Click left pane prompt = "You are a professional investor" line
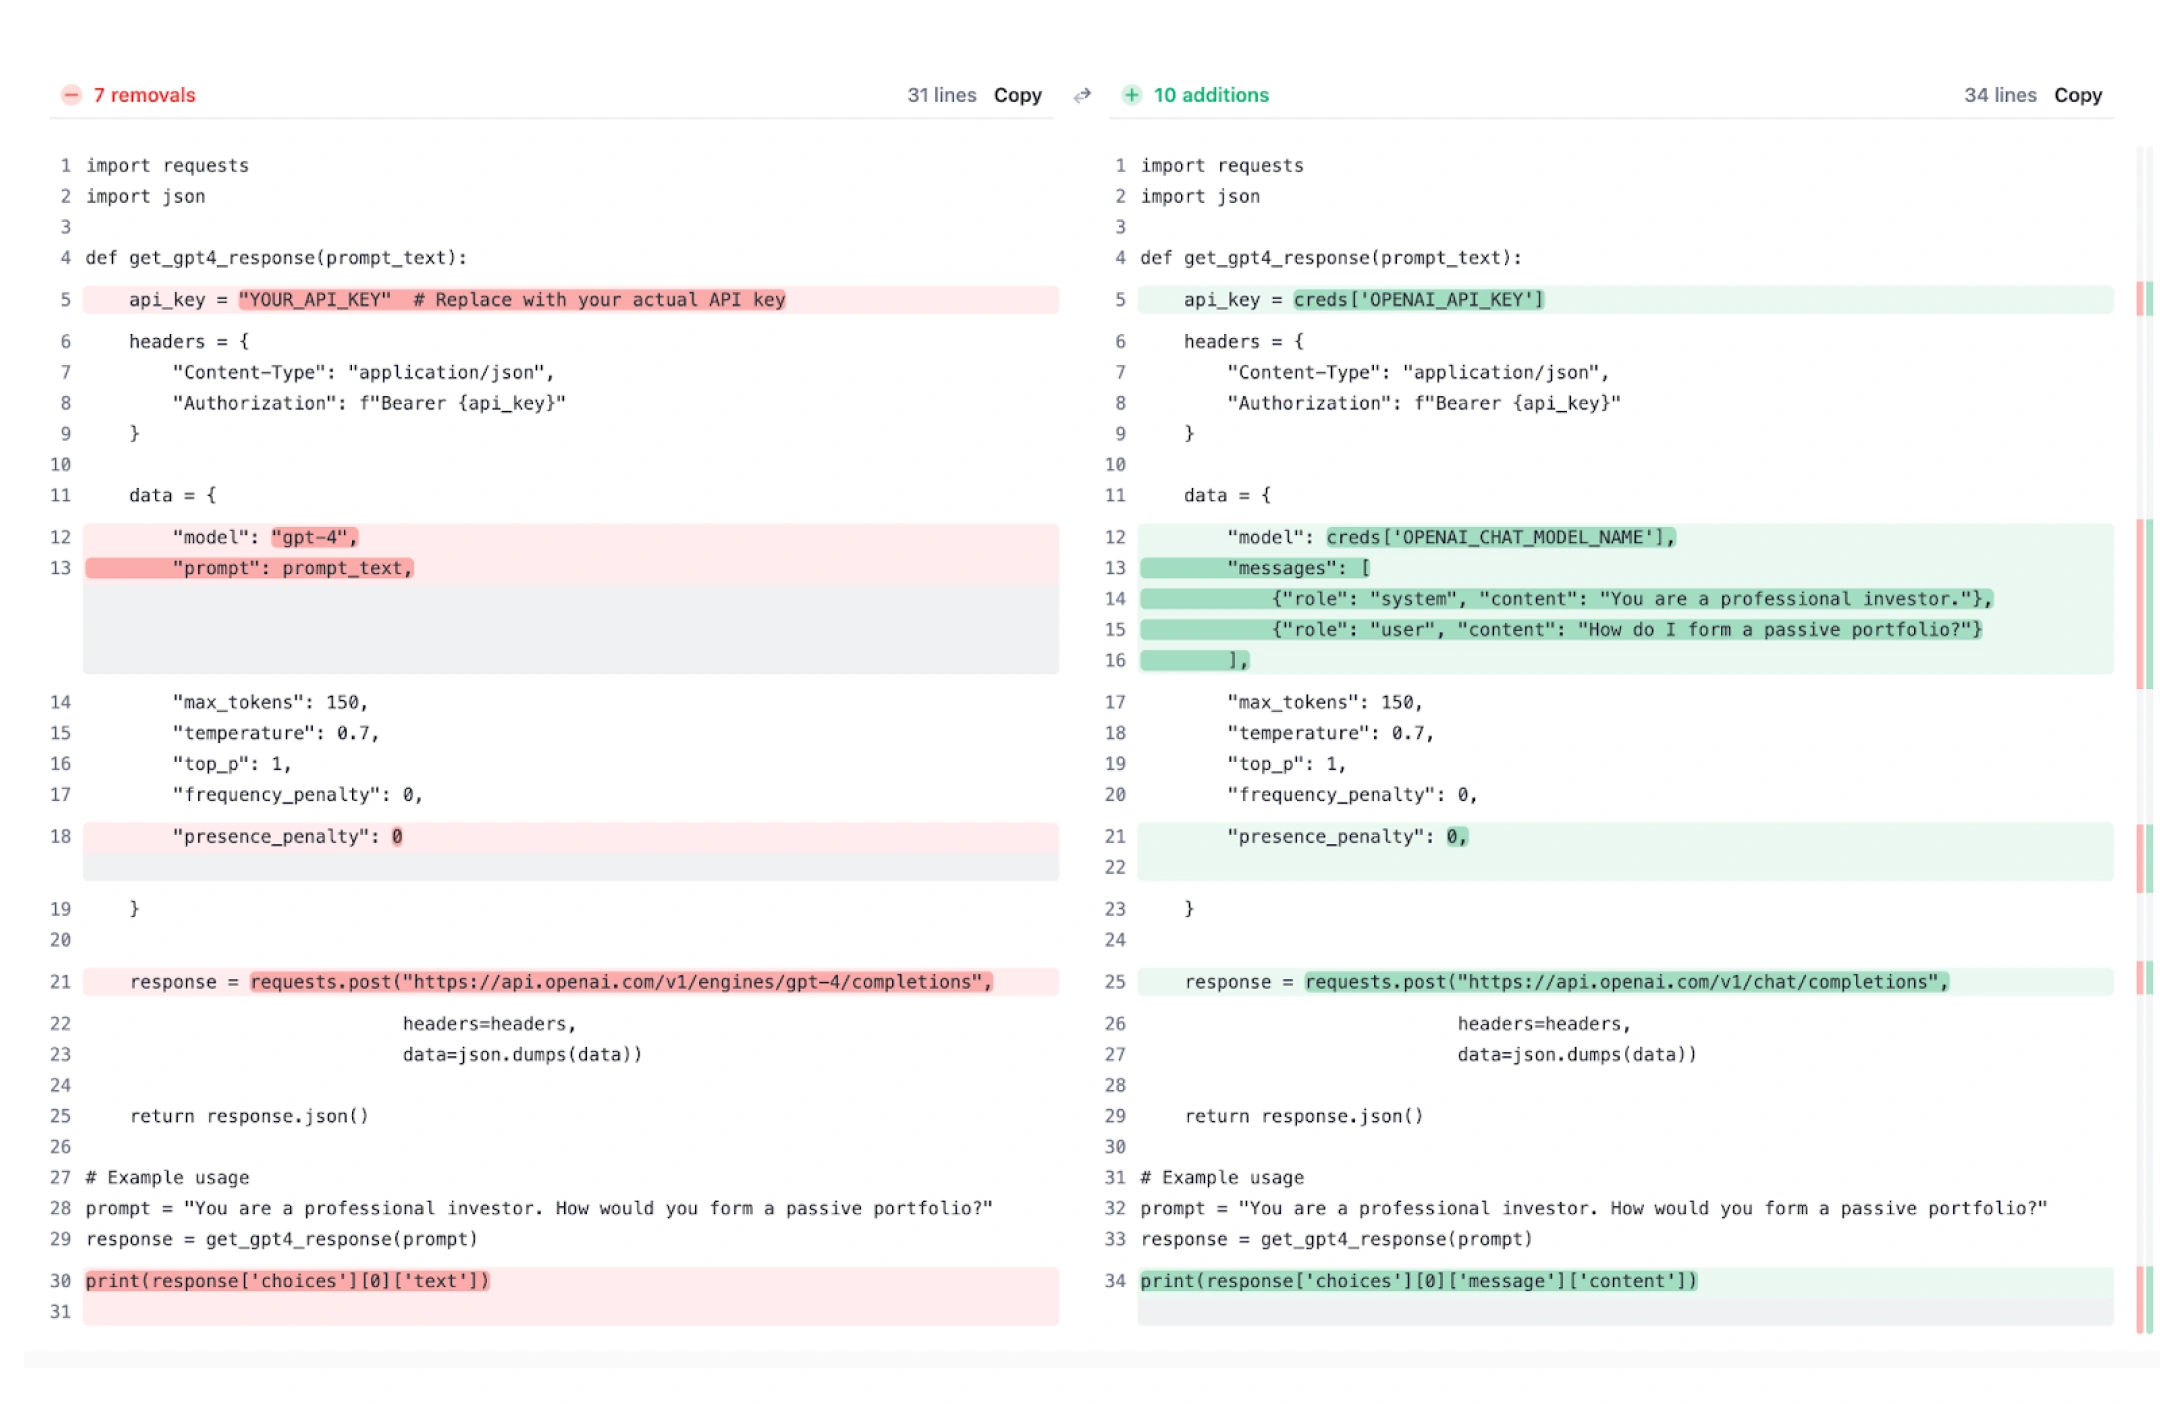 click(539, 1209)
